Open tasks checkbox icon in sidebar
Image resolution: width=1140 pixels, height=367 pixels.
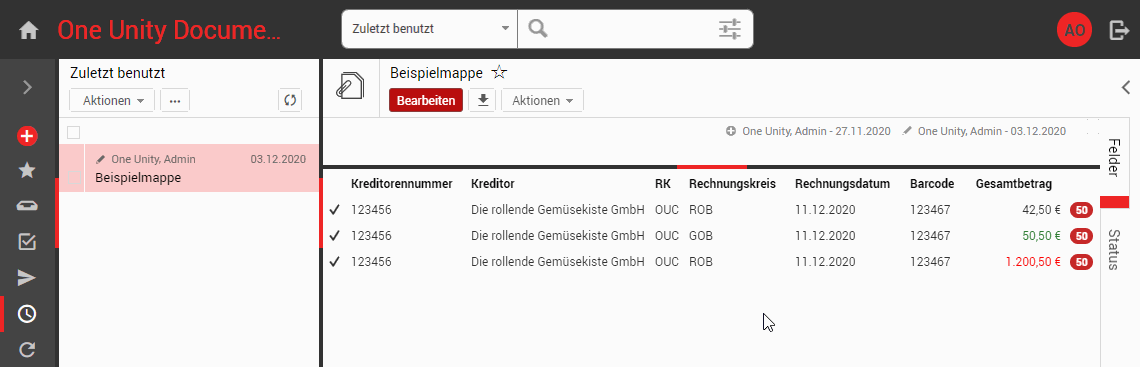click(27, 242)
